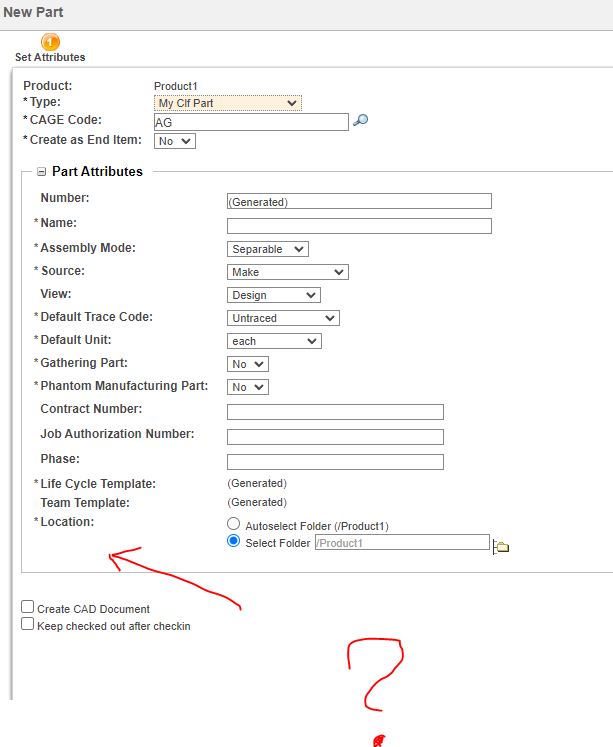613x747 pixels.
Task: Click the Set Attributes step icon
Action: [50, 42]
